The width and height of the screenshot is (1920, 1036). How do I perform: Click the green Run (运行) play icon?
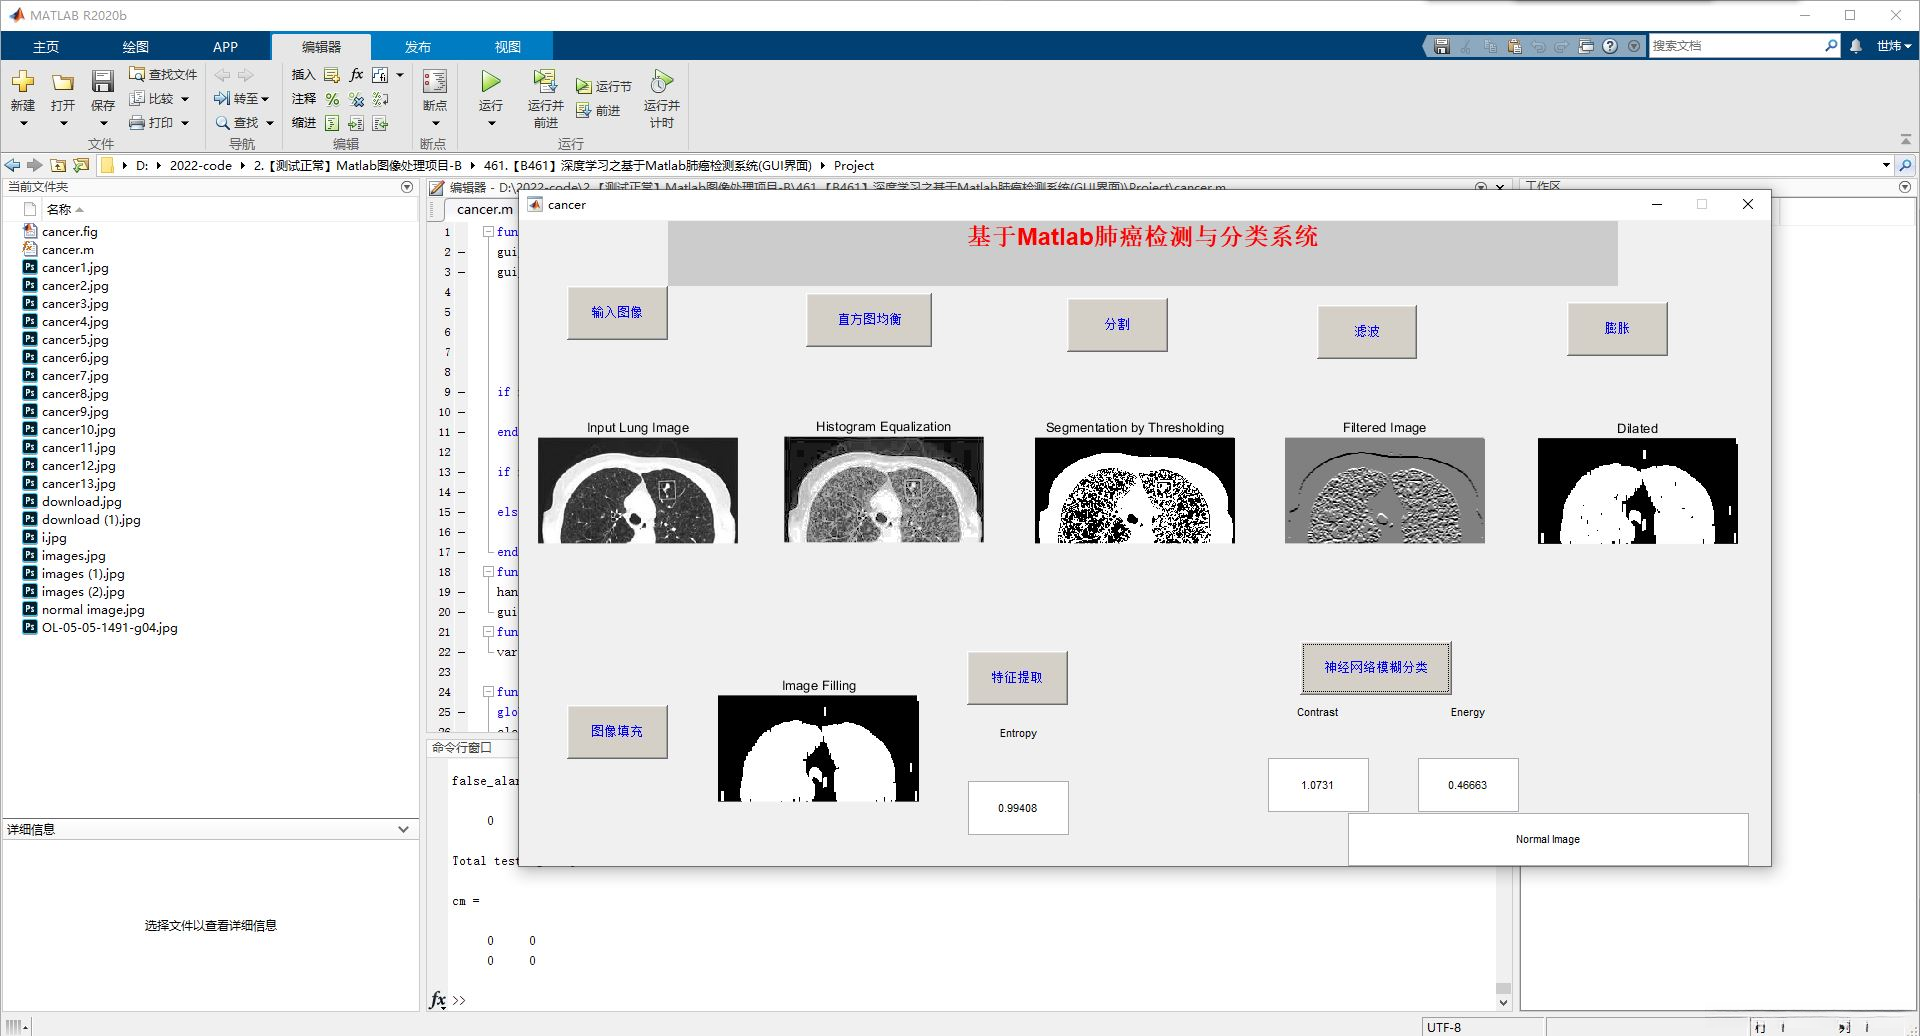click(491, 81)
